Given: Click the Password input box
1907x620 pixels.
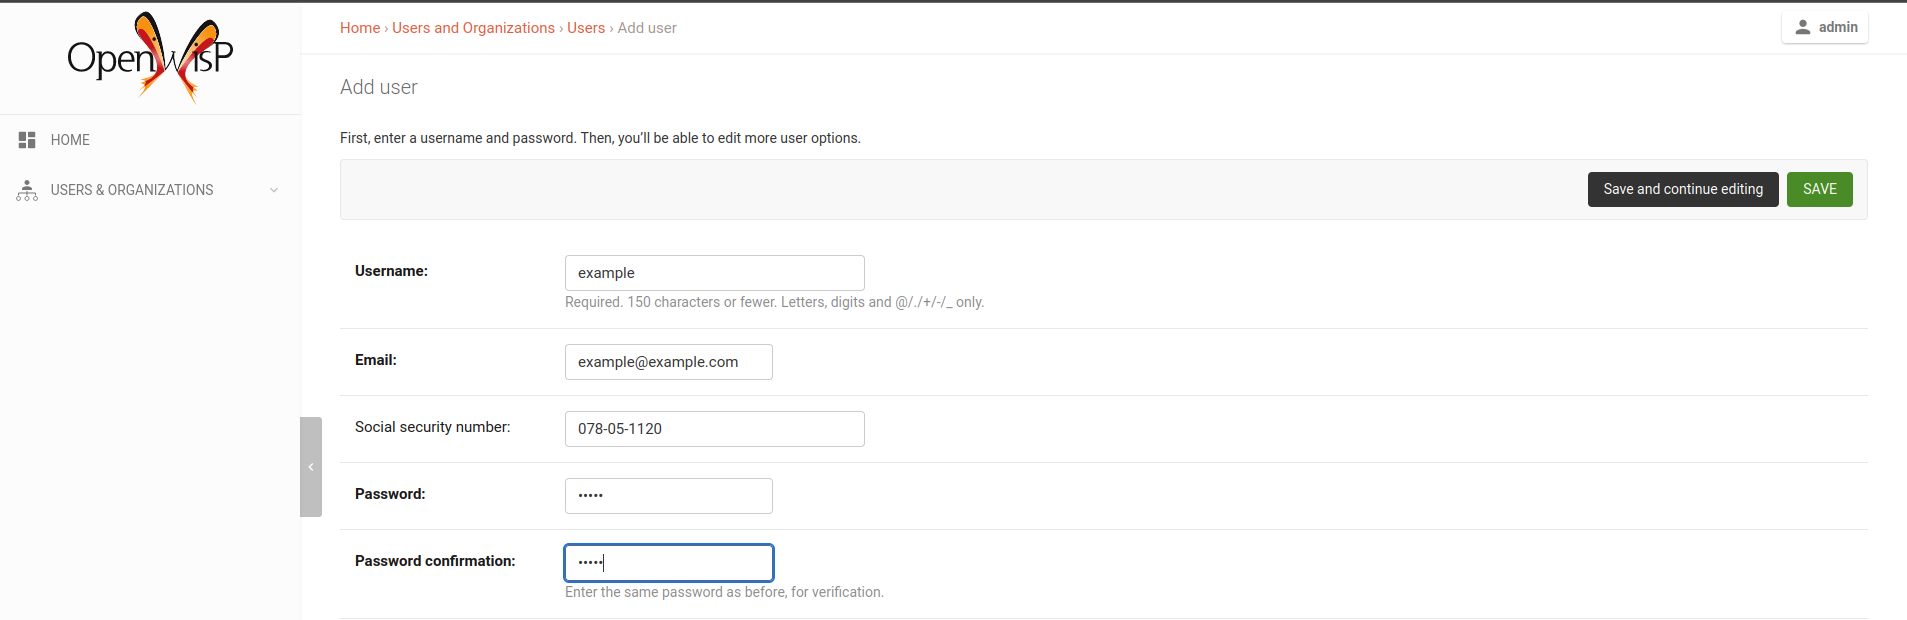Looking at the screenshot, I should coord(668,496).
